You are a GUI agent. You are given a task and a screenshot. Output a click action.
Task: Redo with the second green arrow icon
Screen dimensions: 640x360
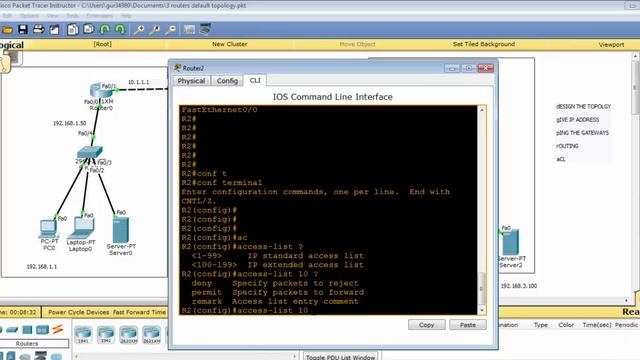120,29
